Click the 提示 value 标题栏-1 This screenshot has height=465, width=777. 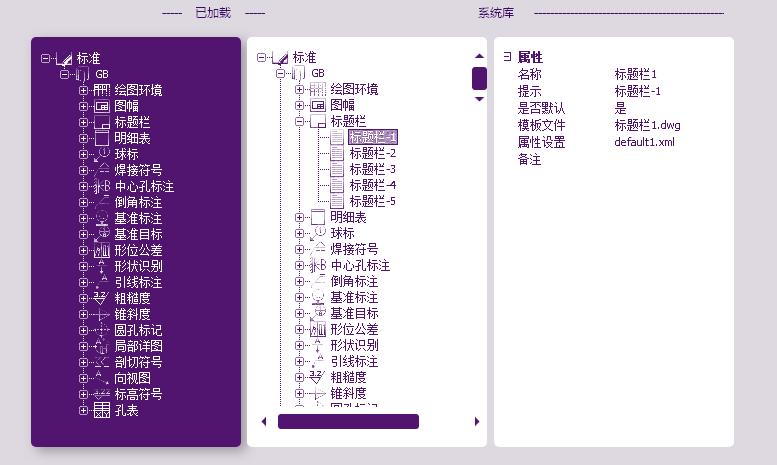tap(637, 91)
